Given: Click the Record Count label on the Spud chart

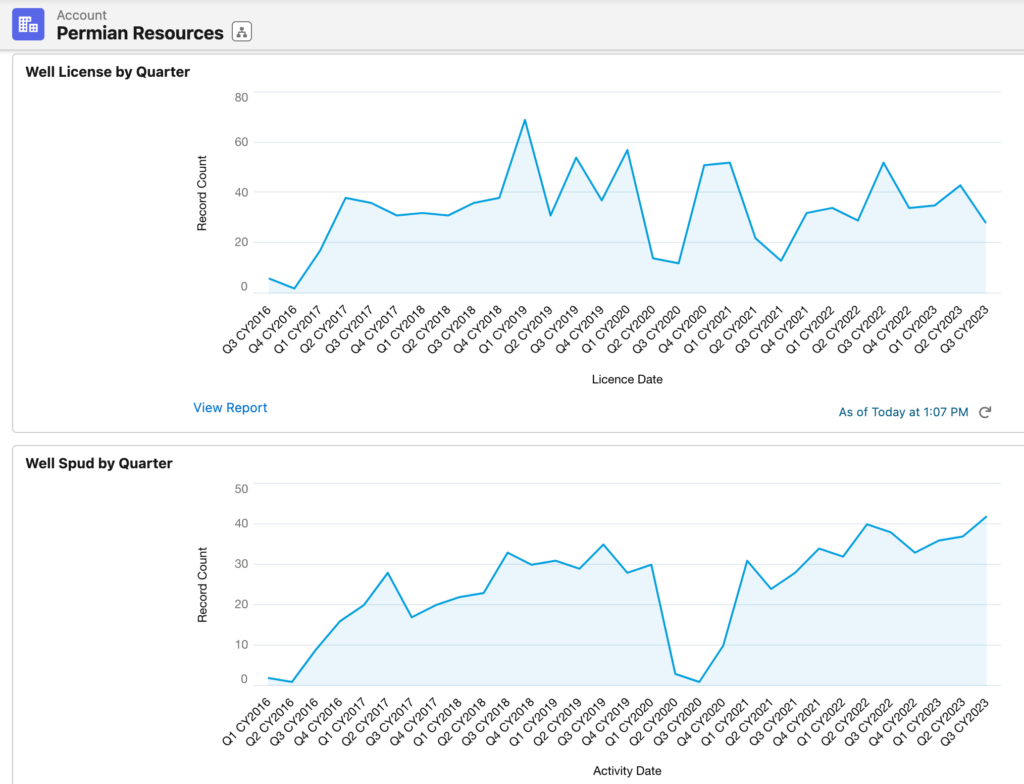Looking at the screenshot, I should tap(202, 585).
